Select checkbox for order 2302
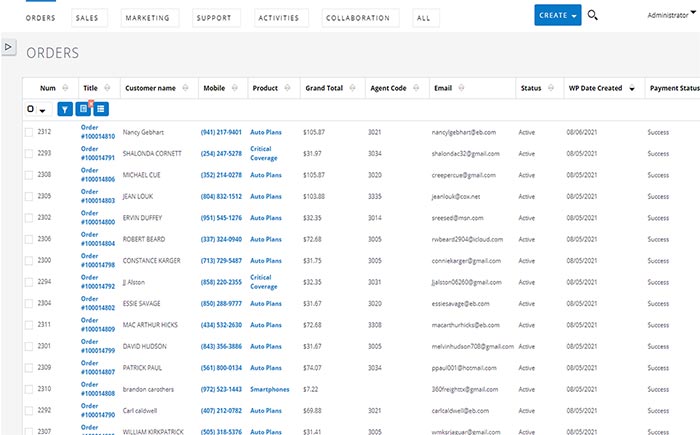Image resolution: width=700 pixels, height=435 pixels. (x=29, y=218)
